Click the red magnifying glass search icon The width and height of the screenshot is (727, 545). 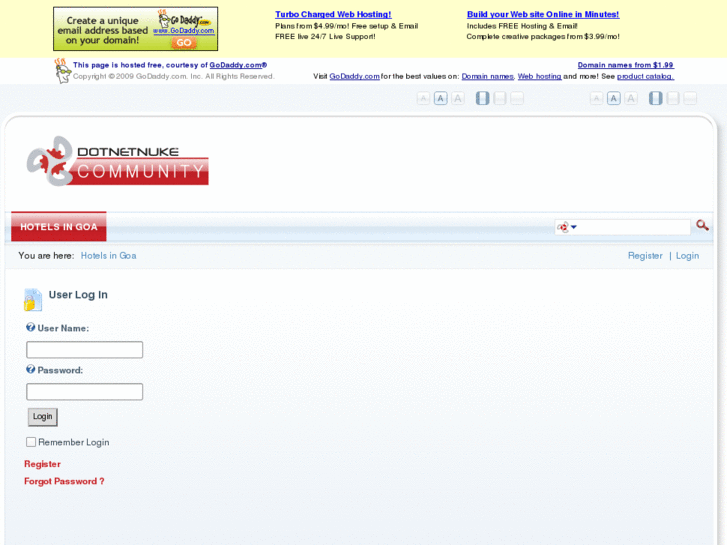click(702, 226)
